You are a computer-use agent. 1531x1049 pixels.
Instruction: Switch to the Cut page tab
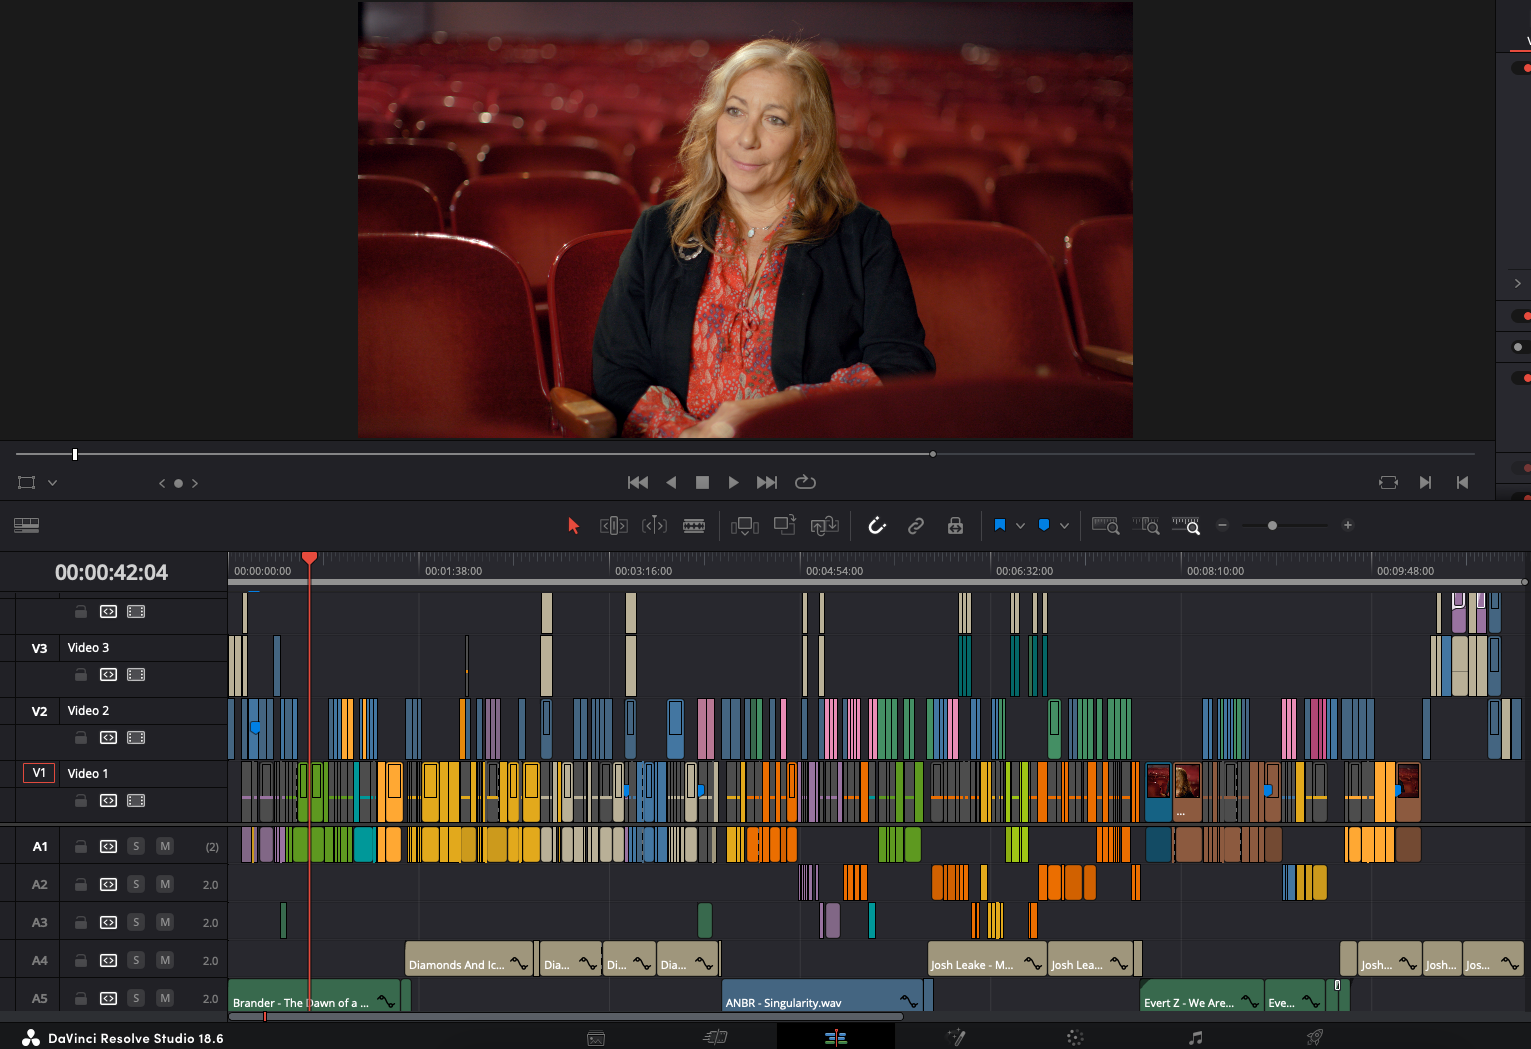pyautogui.click(x=715, y=1038)
